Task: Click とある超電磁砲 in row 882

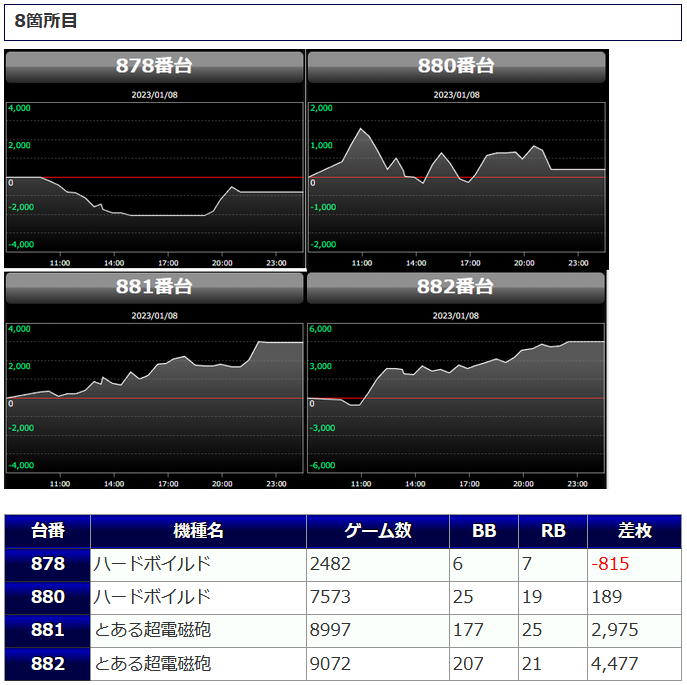Action: click(152, 664)
